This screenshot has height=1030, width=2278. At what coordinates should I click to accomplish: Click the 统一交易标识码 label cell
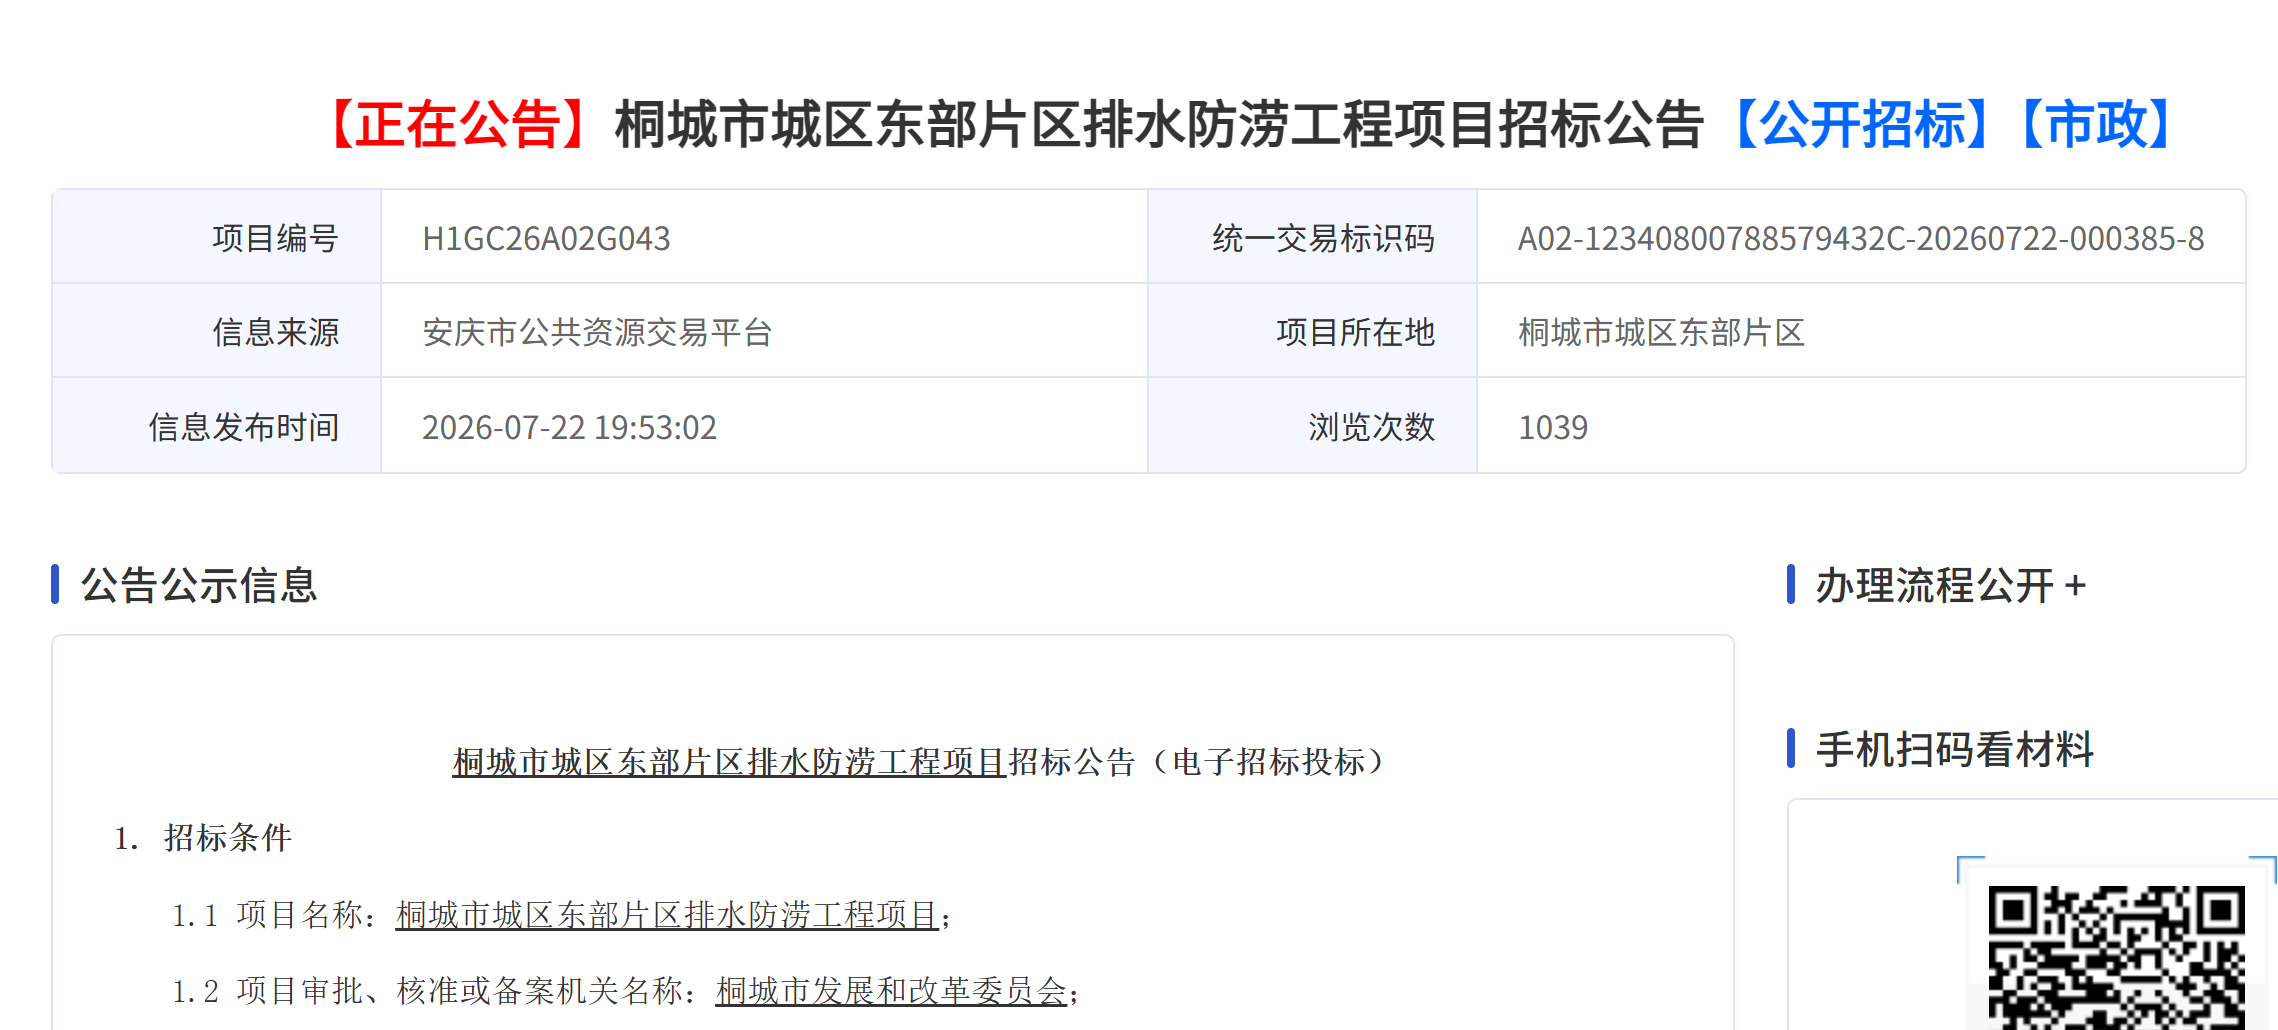click(x=1312, y=238)
